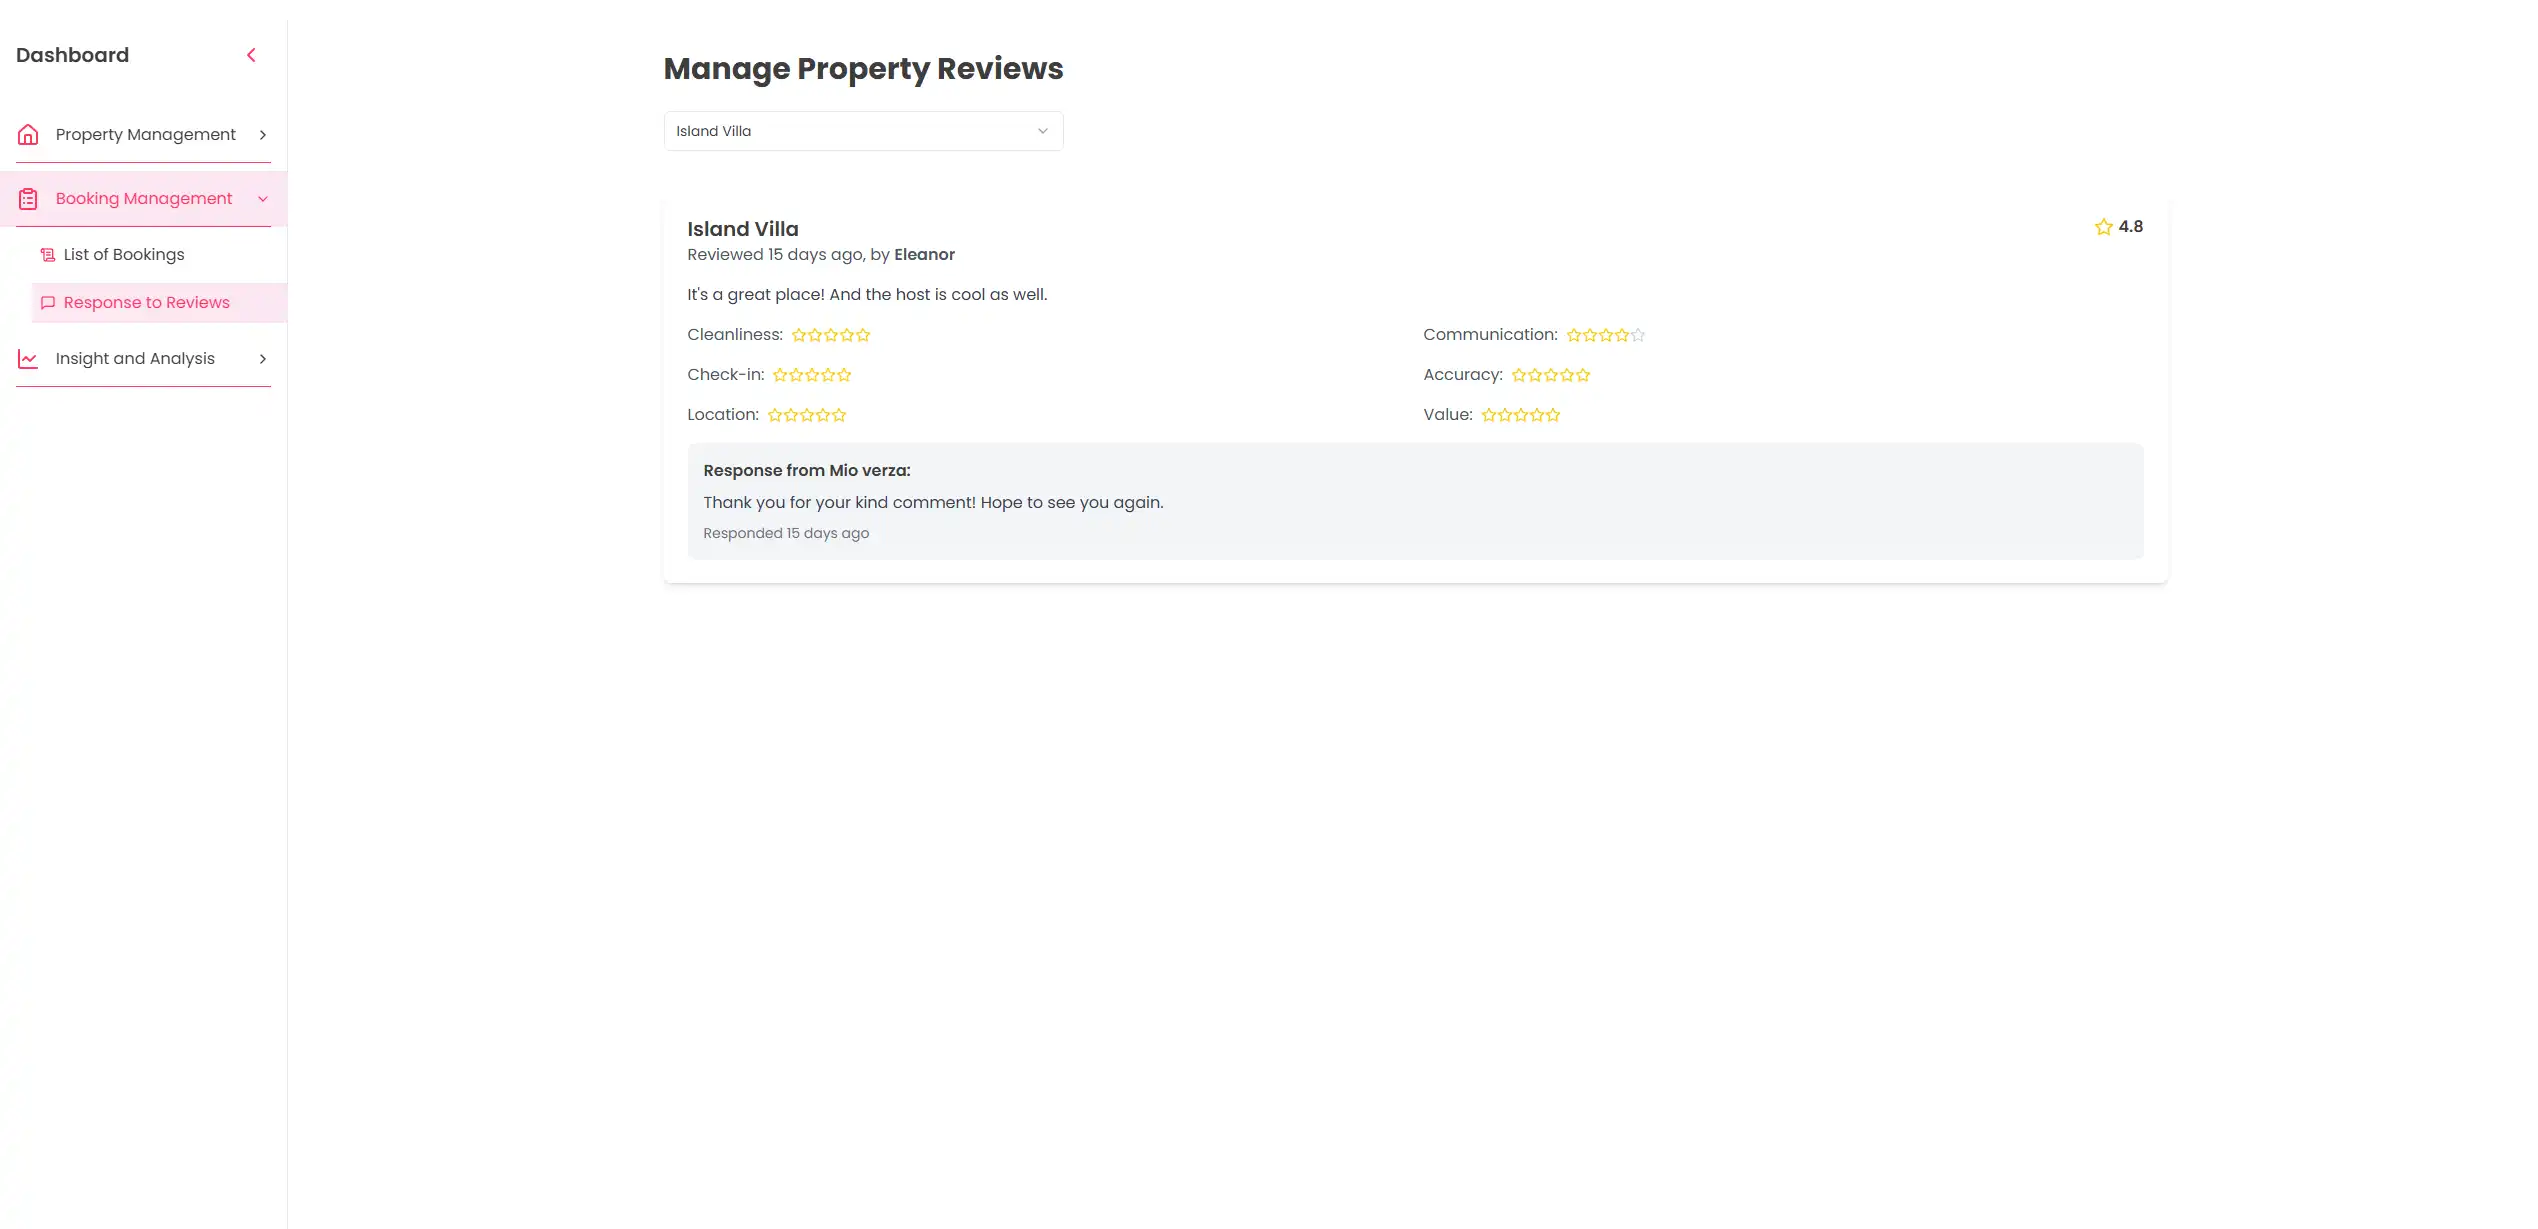The width and height of the screenshot is (2538, 1229).
Task: Click the Response to Reviews chat icon
Action: (47, 303)
